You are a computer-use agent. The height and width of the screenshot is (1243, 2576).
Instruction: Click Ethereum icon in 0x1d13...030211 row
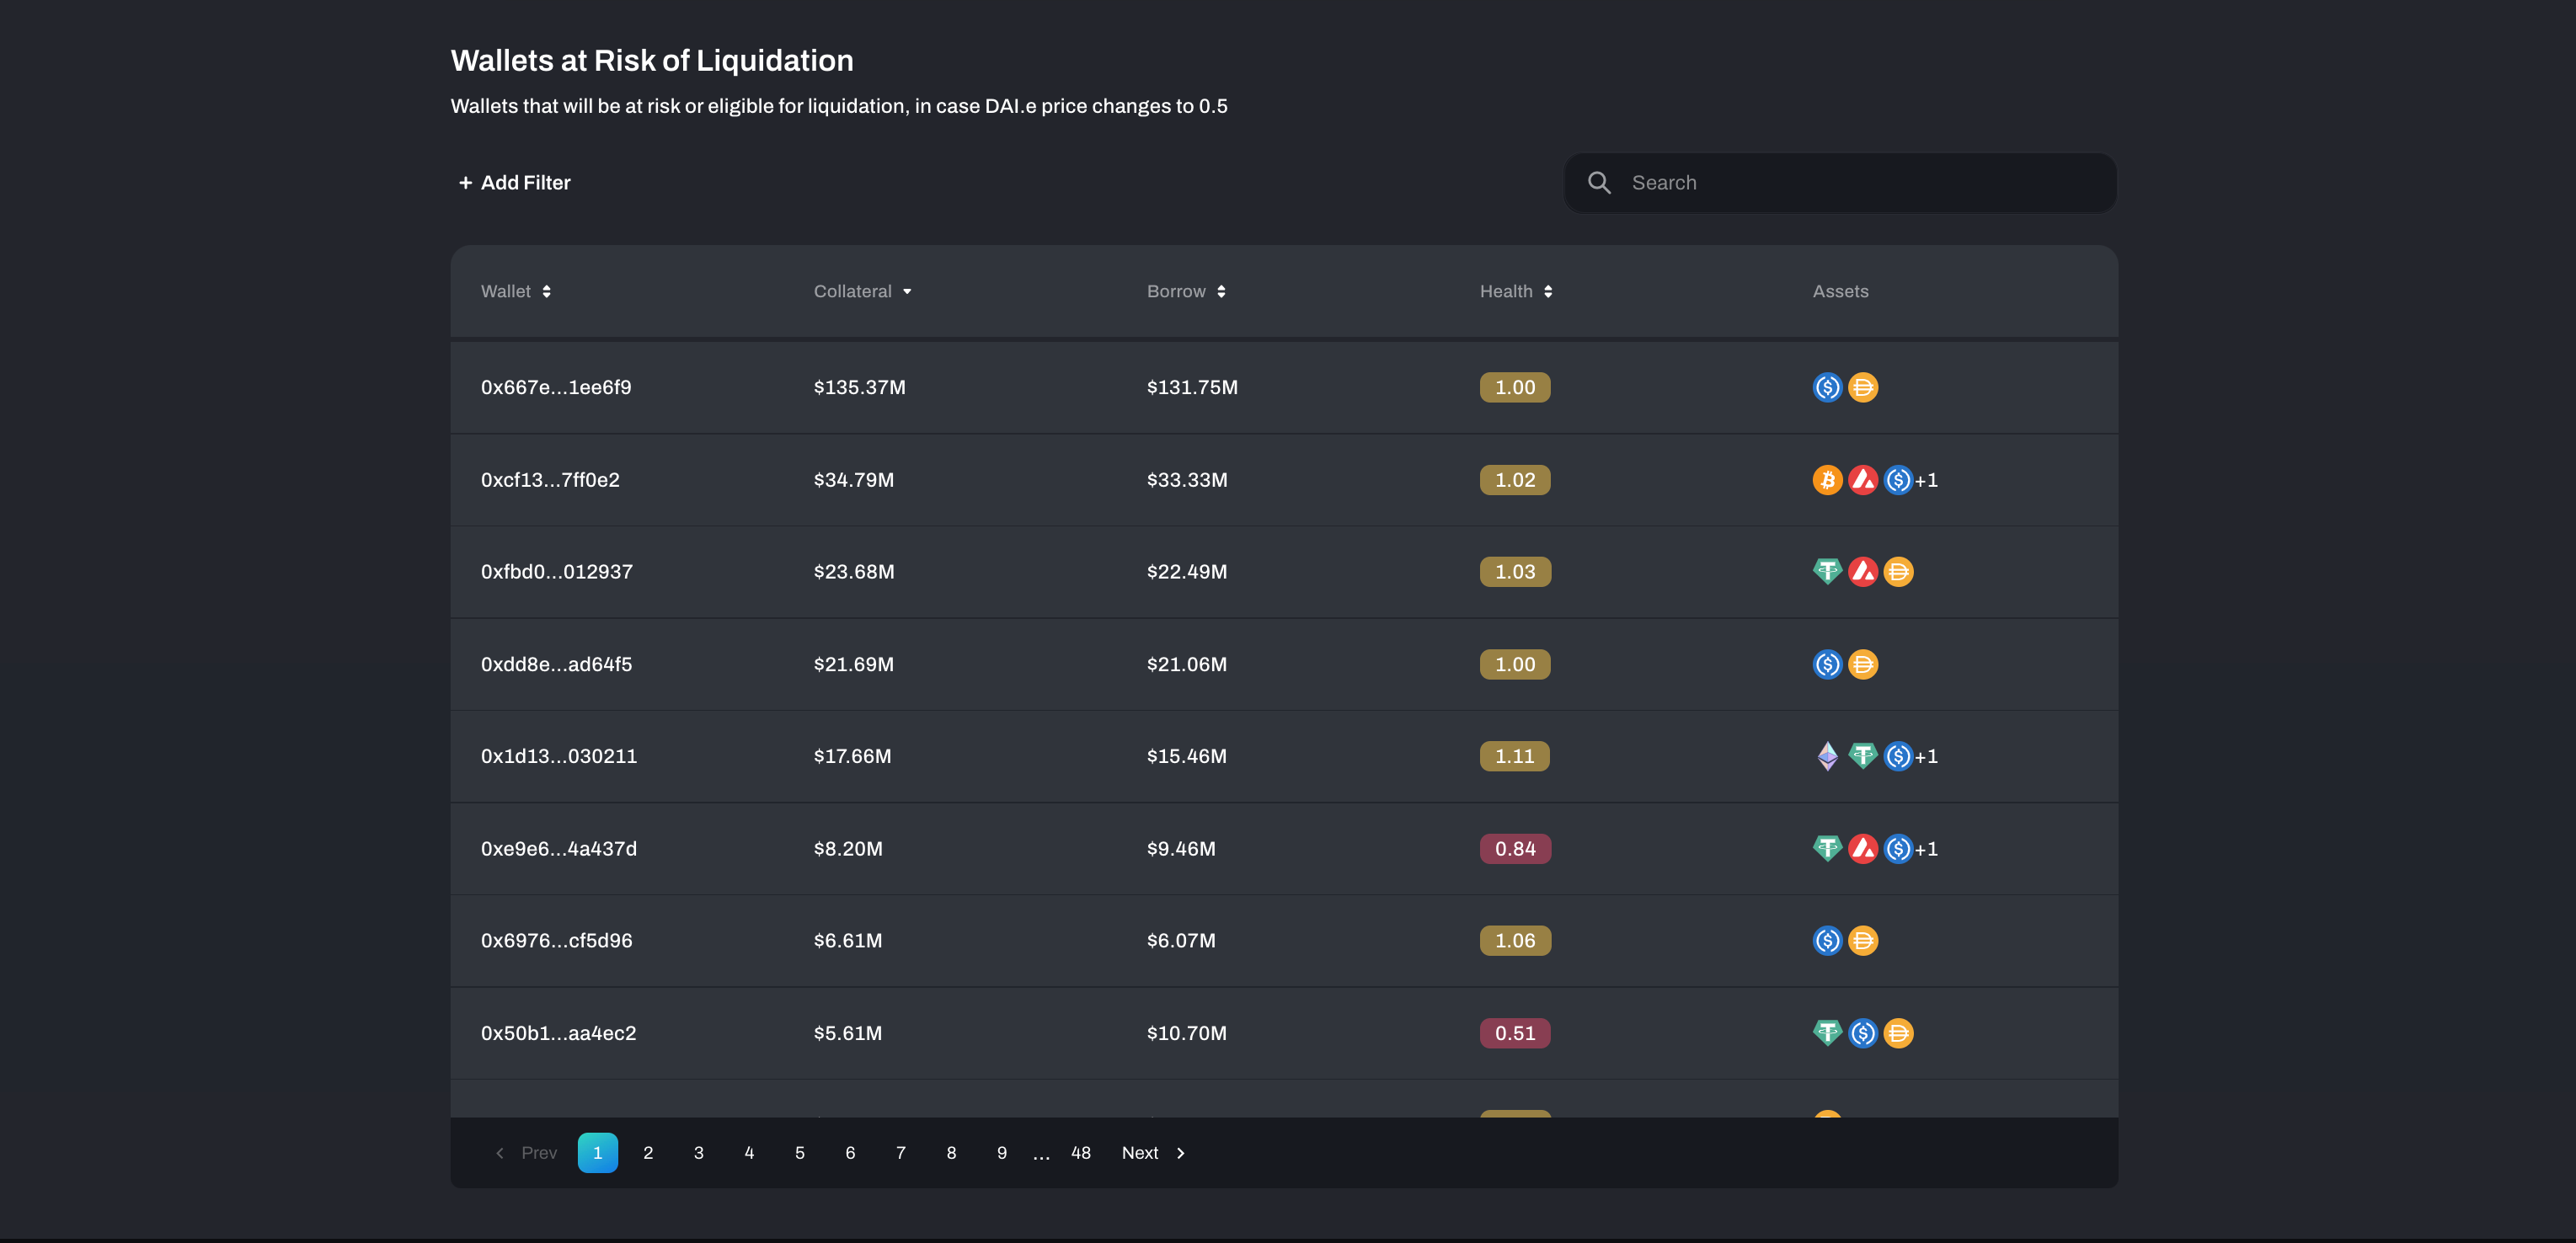[1827, 756]
